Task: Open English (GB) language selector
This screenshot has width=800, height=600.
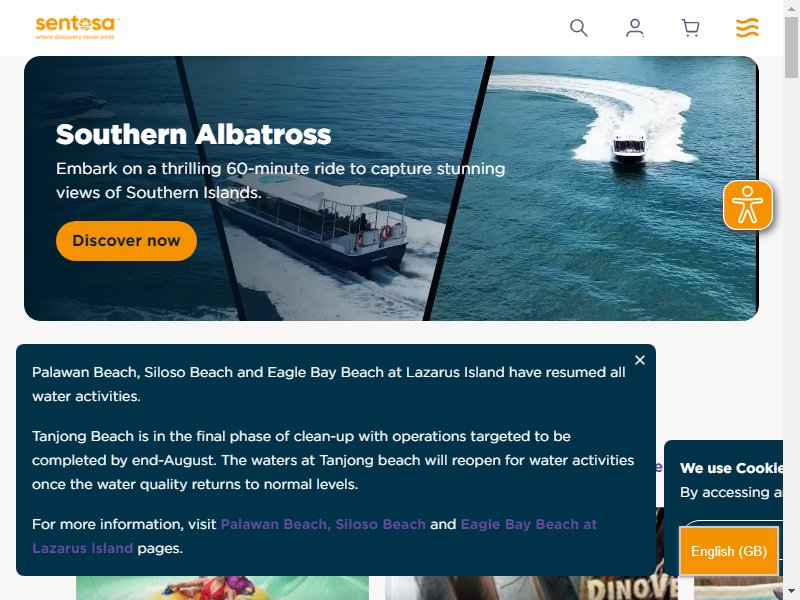Action: click(x=729, y=551)
